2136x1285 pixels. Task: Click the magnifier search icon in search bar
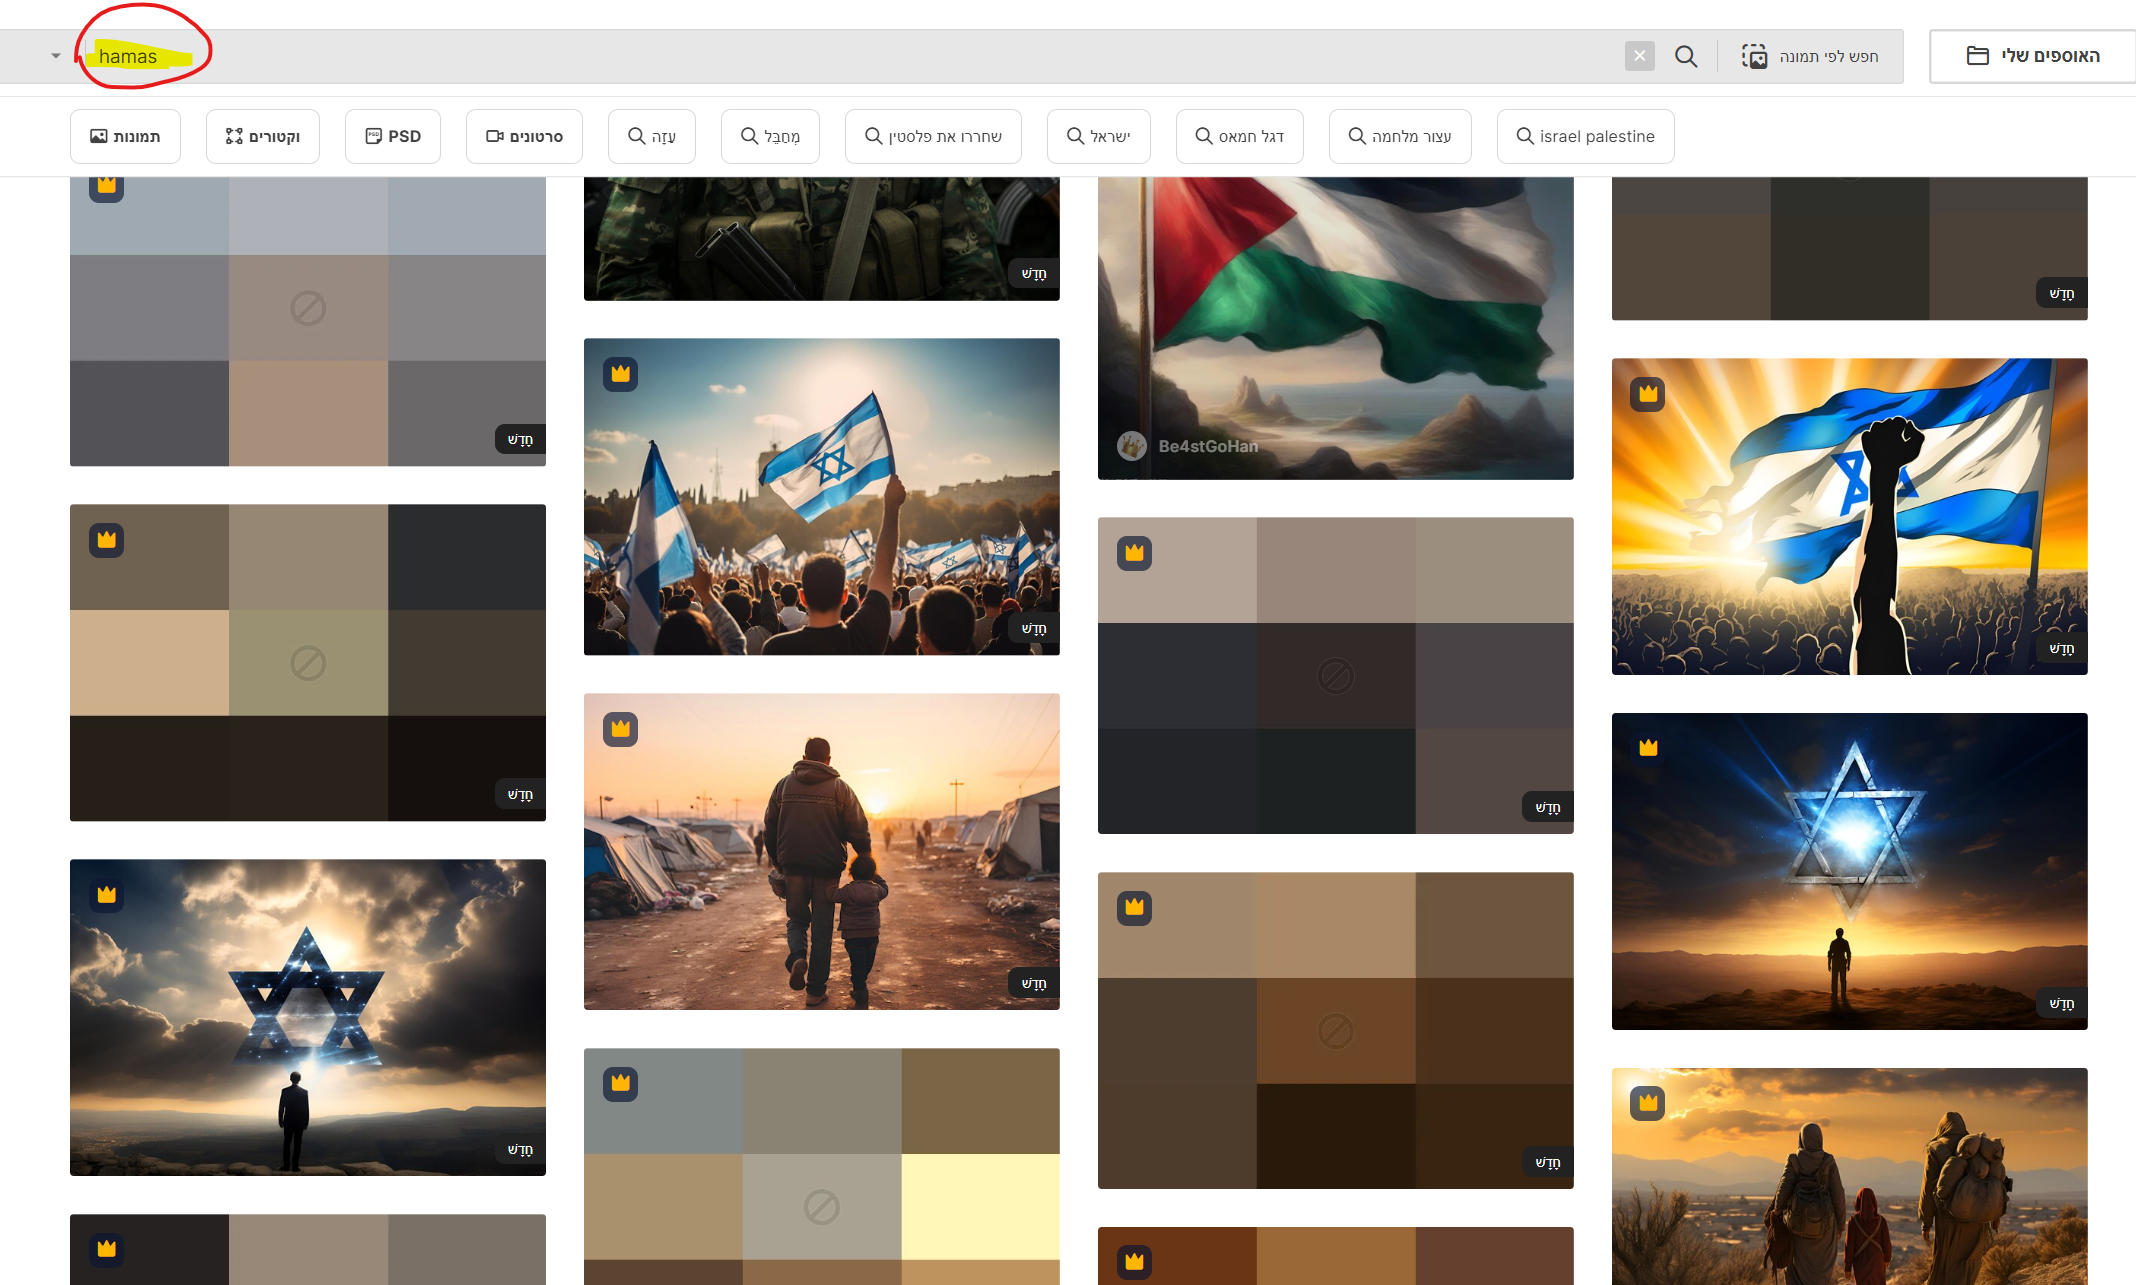click(x=1686, y=56)
